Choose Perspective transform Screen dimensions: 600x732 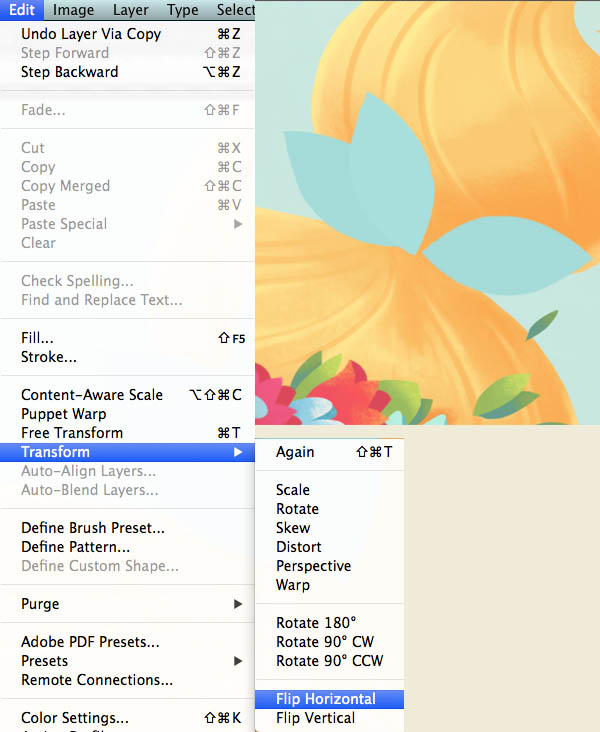[313, 566]
